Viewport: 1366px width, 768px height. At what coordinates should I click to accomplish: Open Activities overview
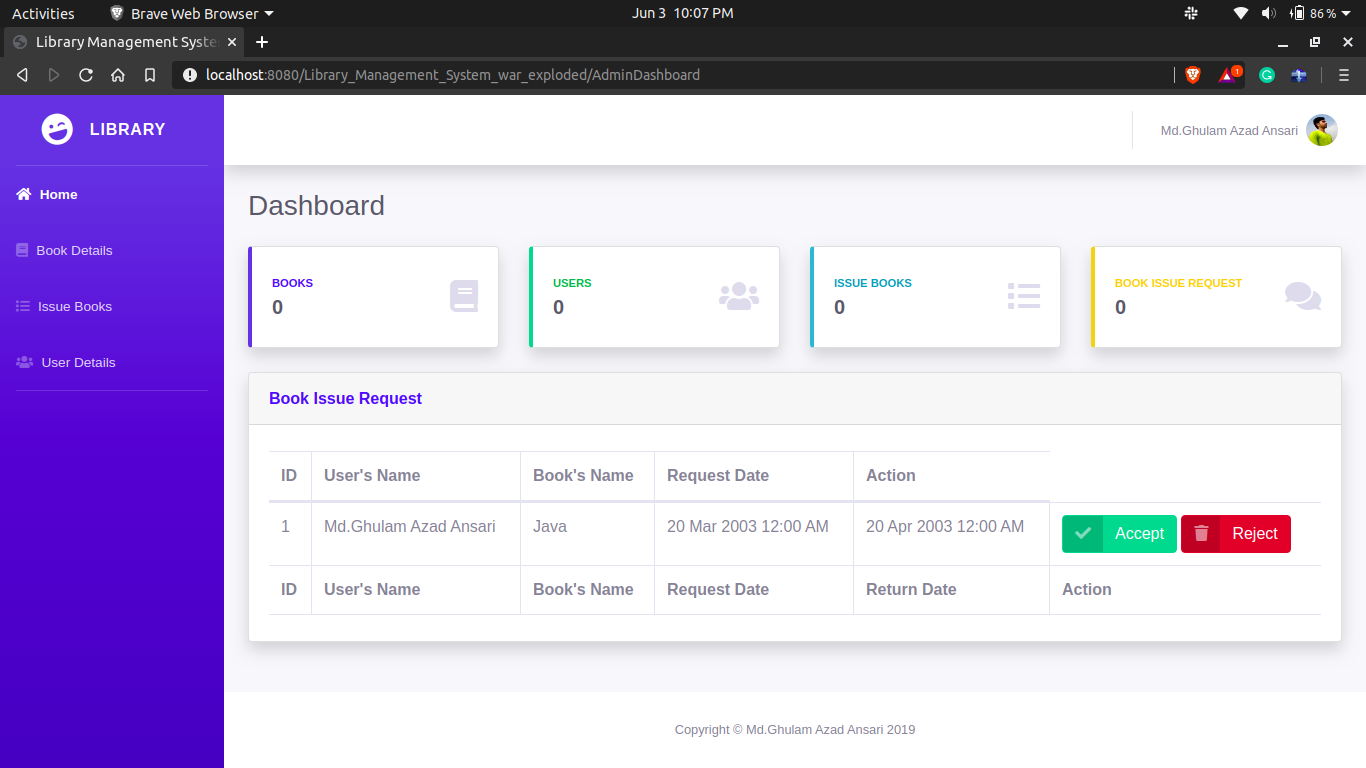click(43, 13)
